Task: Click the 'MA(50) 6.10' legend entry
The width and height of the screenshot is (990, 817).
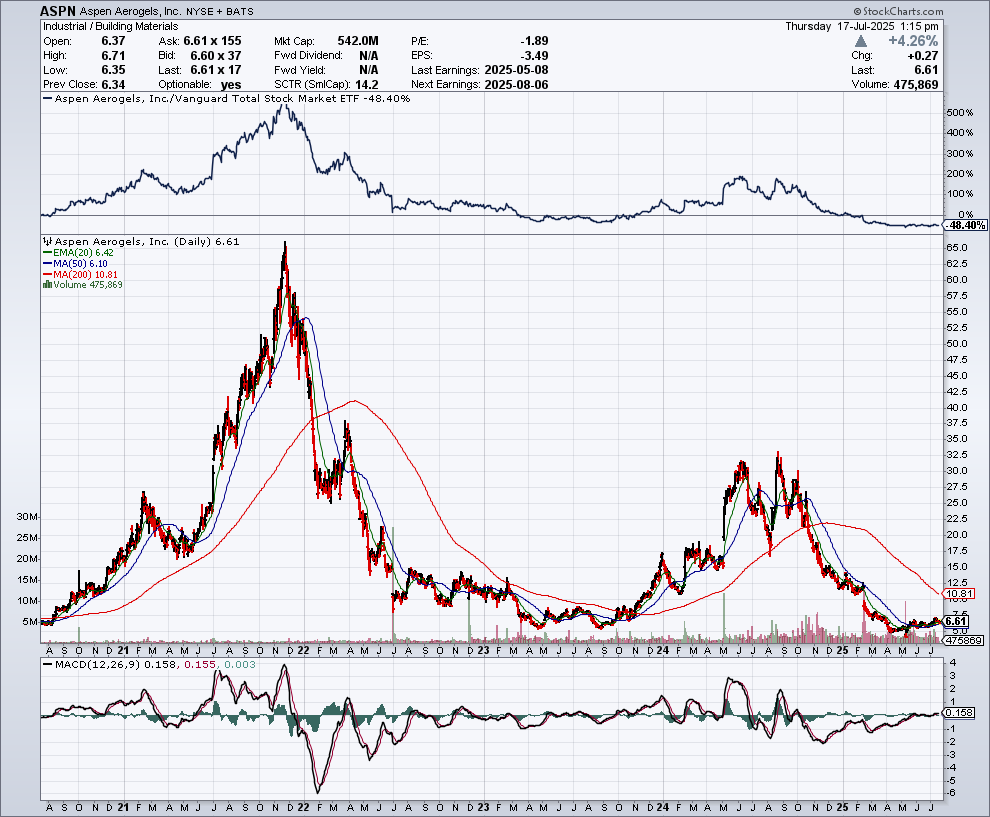Action: [x=76, y=264]
